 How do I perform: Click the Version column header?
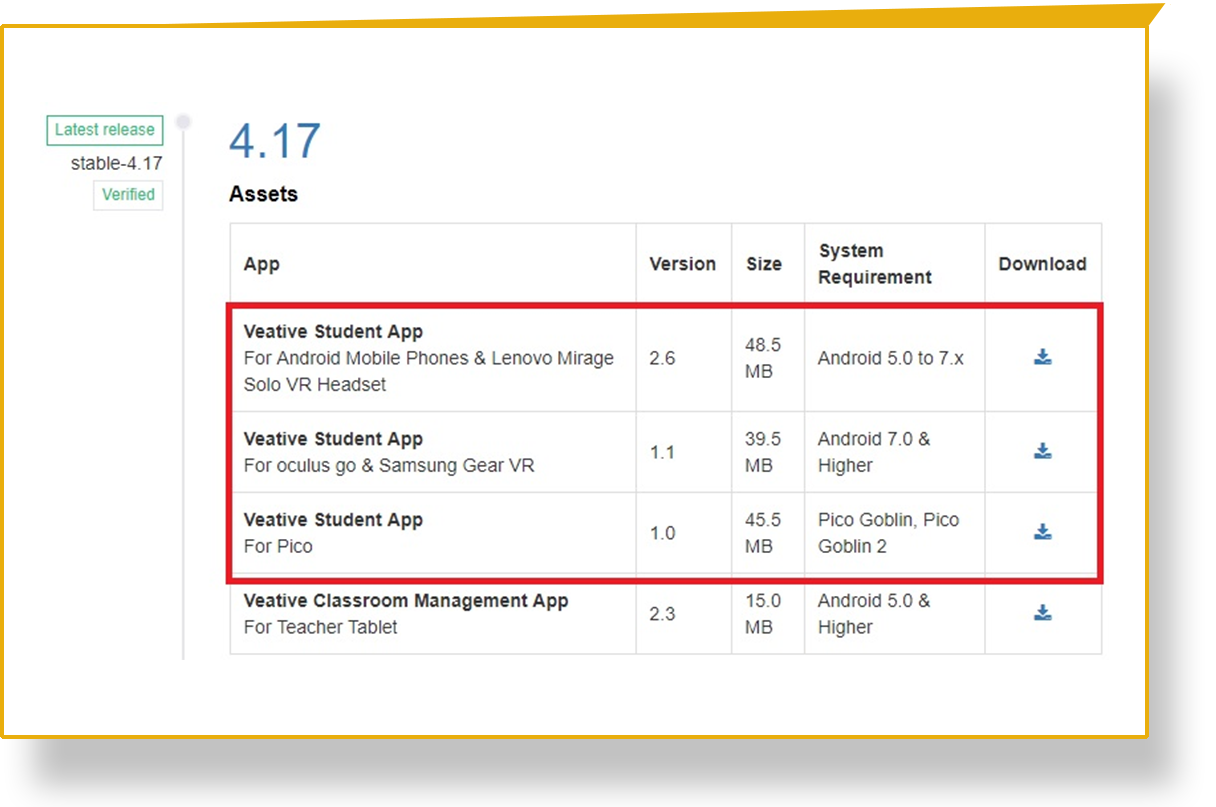click(x=683, y=264)
